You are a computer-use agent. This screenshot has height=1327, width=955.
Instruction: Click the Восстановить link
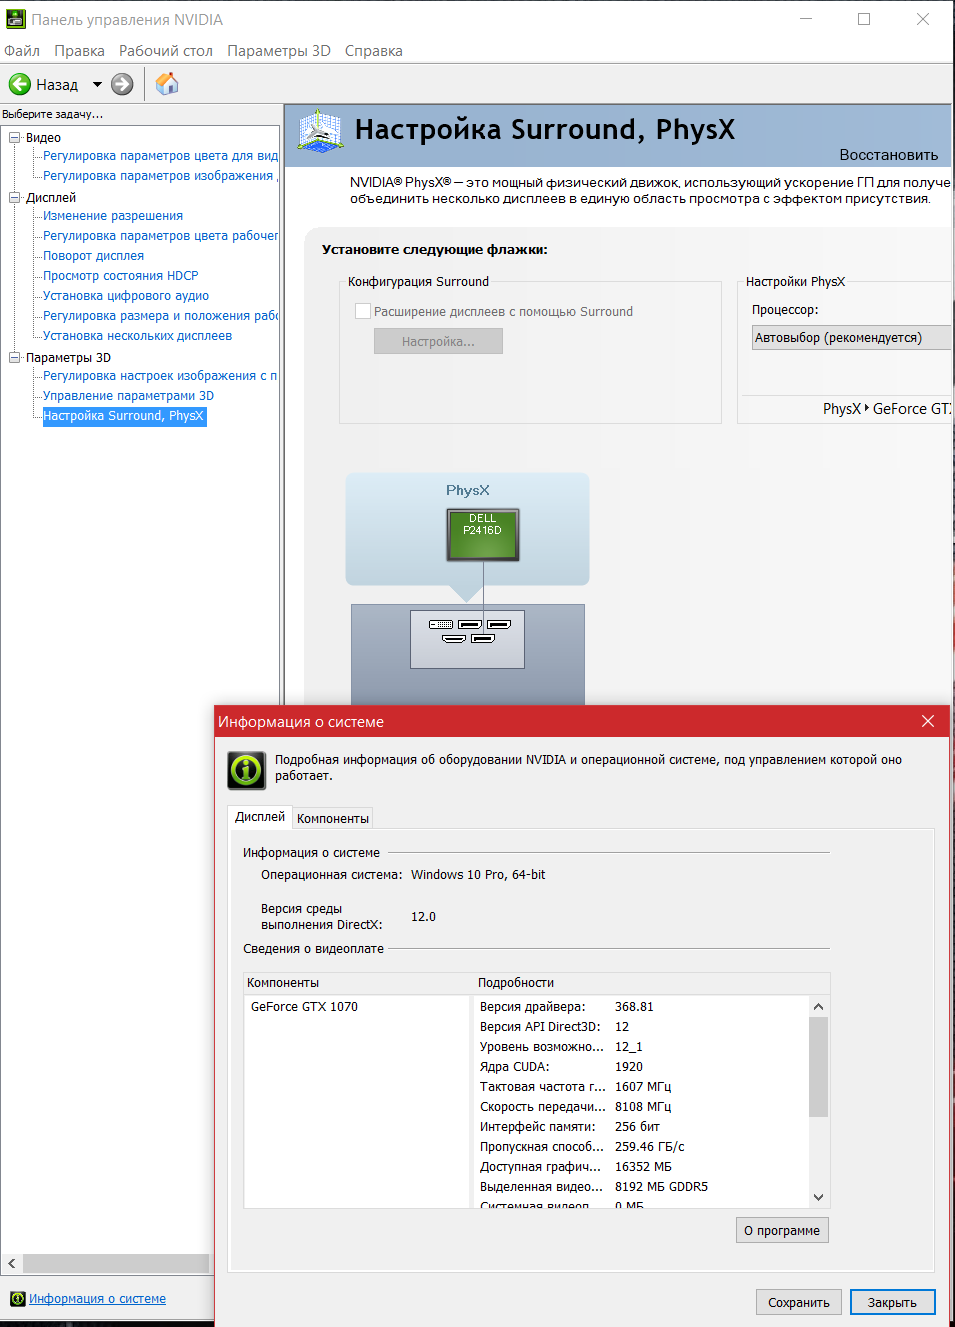[889, 155]
